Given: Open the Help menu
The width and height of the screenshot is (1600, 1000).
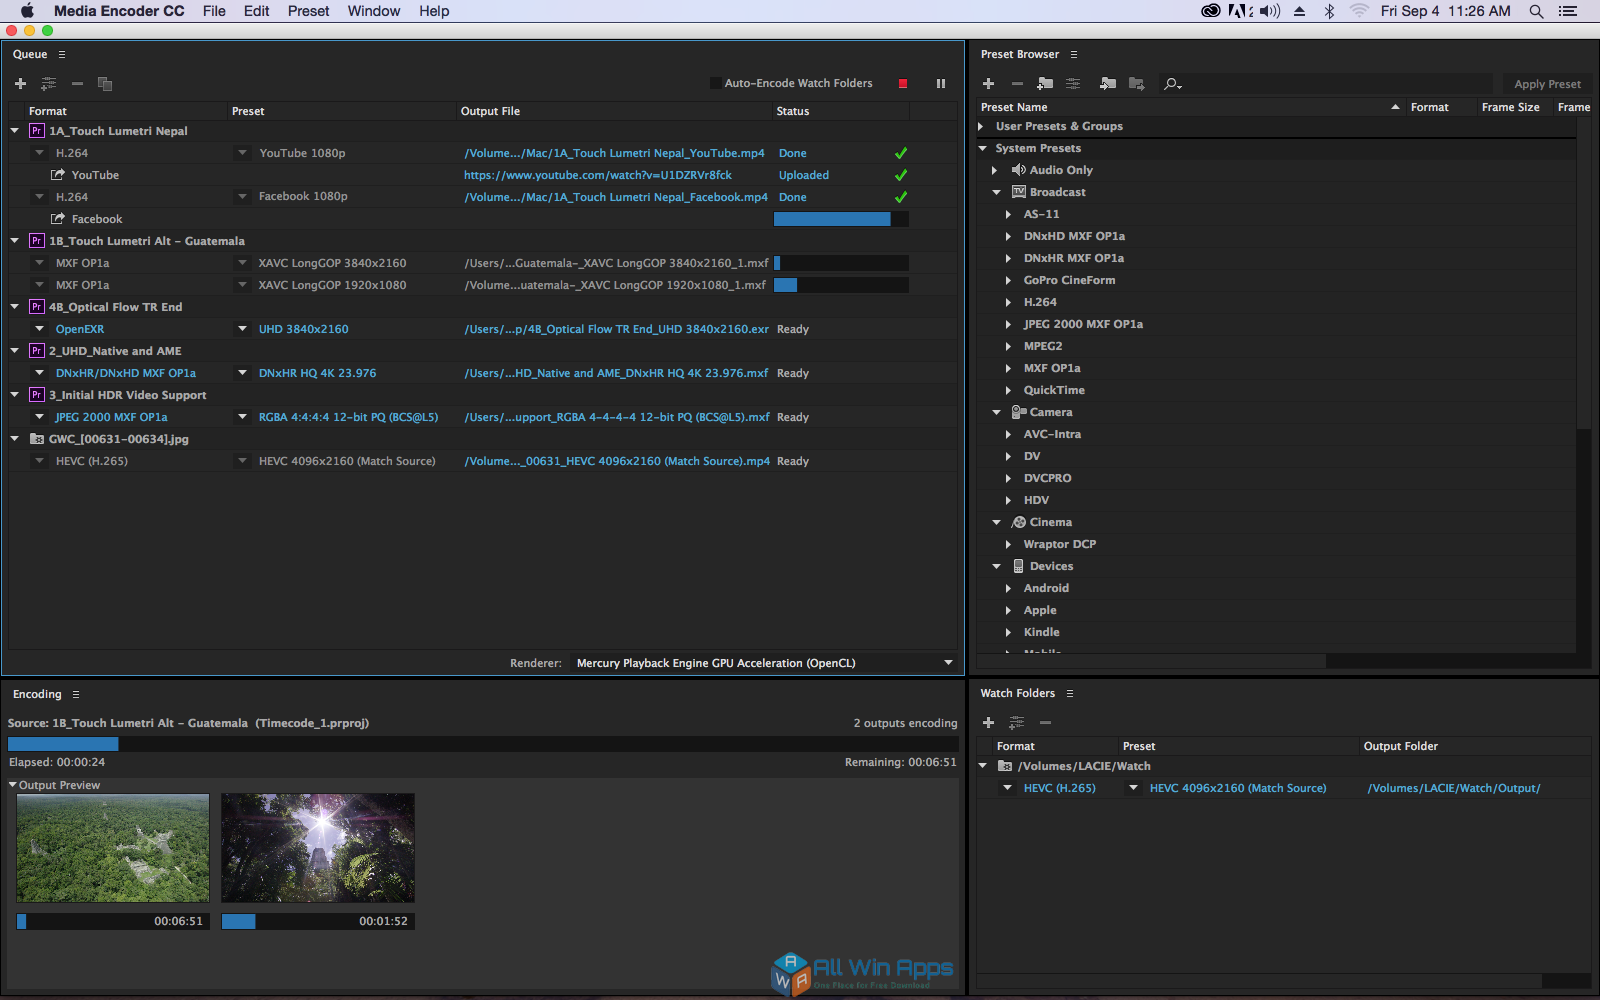Looking at the screenshot, I should click(434, 11).
